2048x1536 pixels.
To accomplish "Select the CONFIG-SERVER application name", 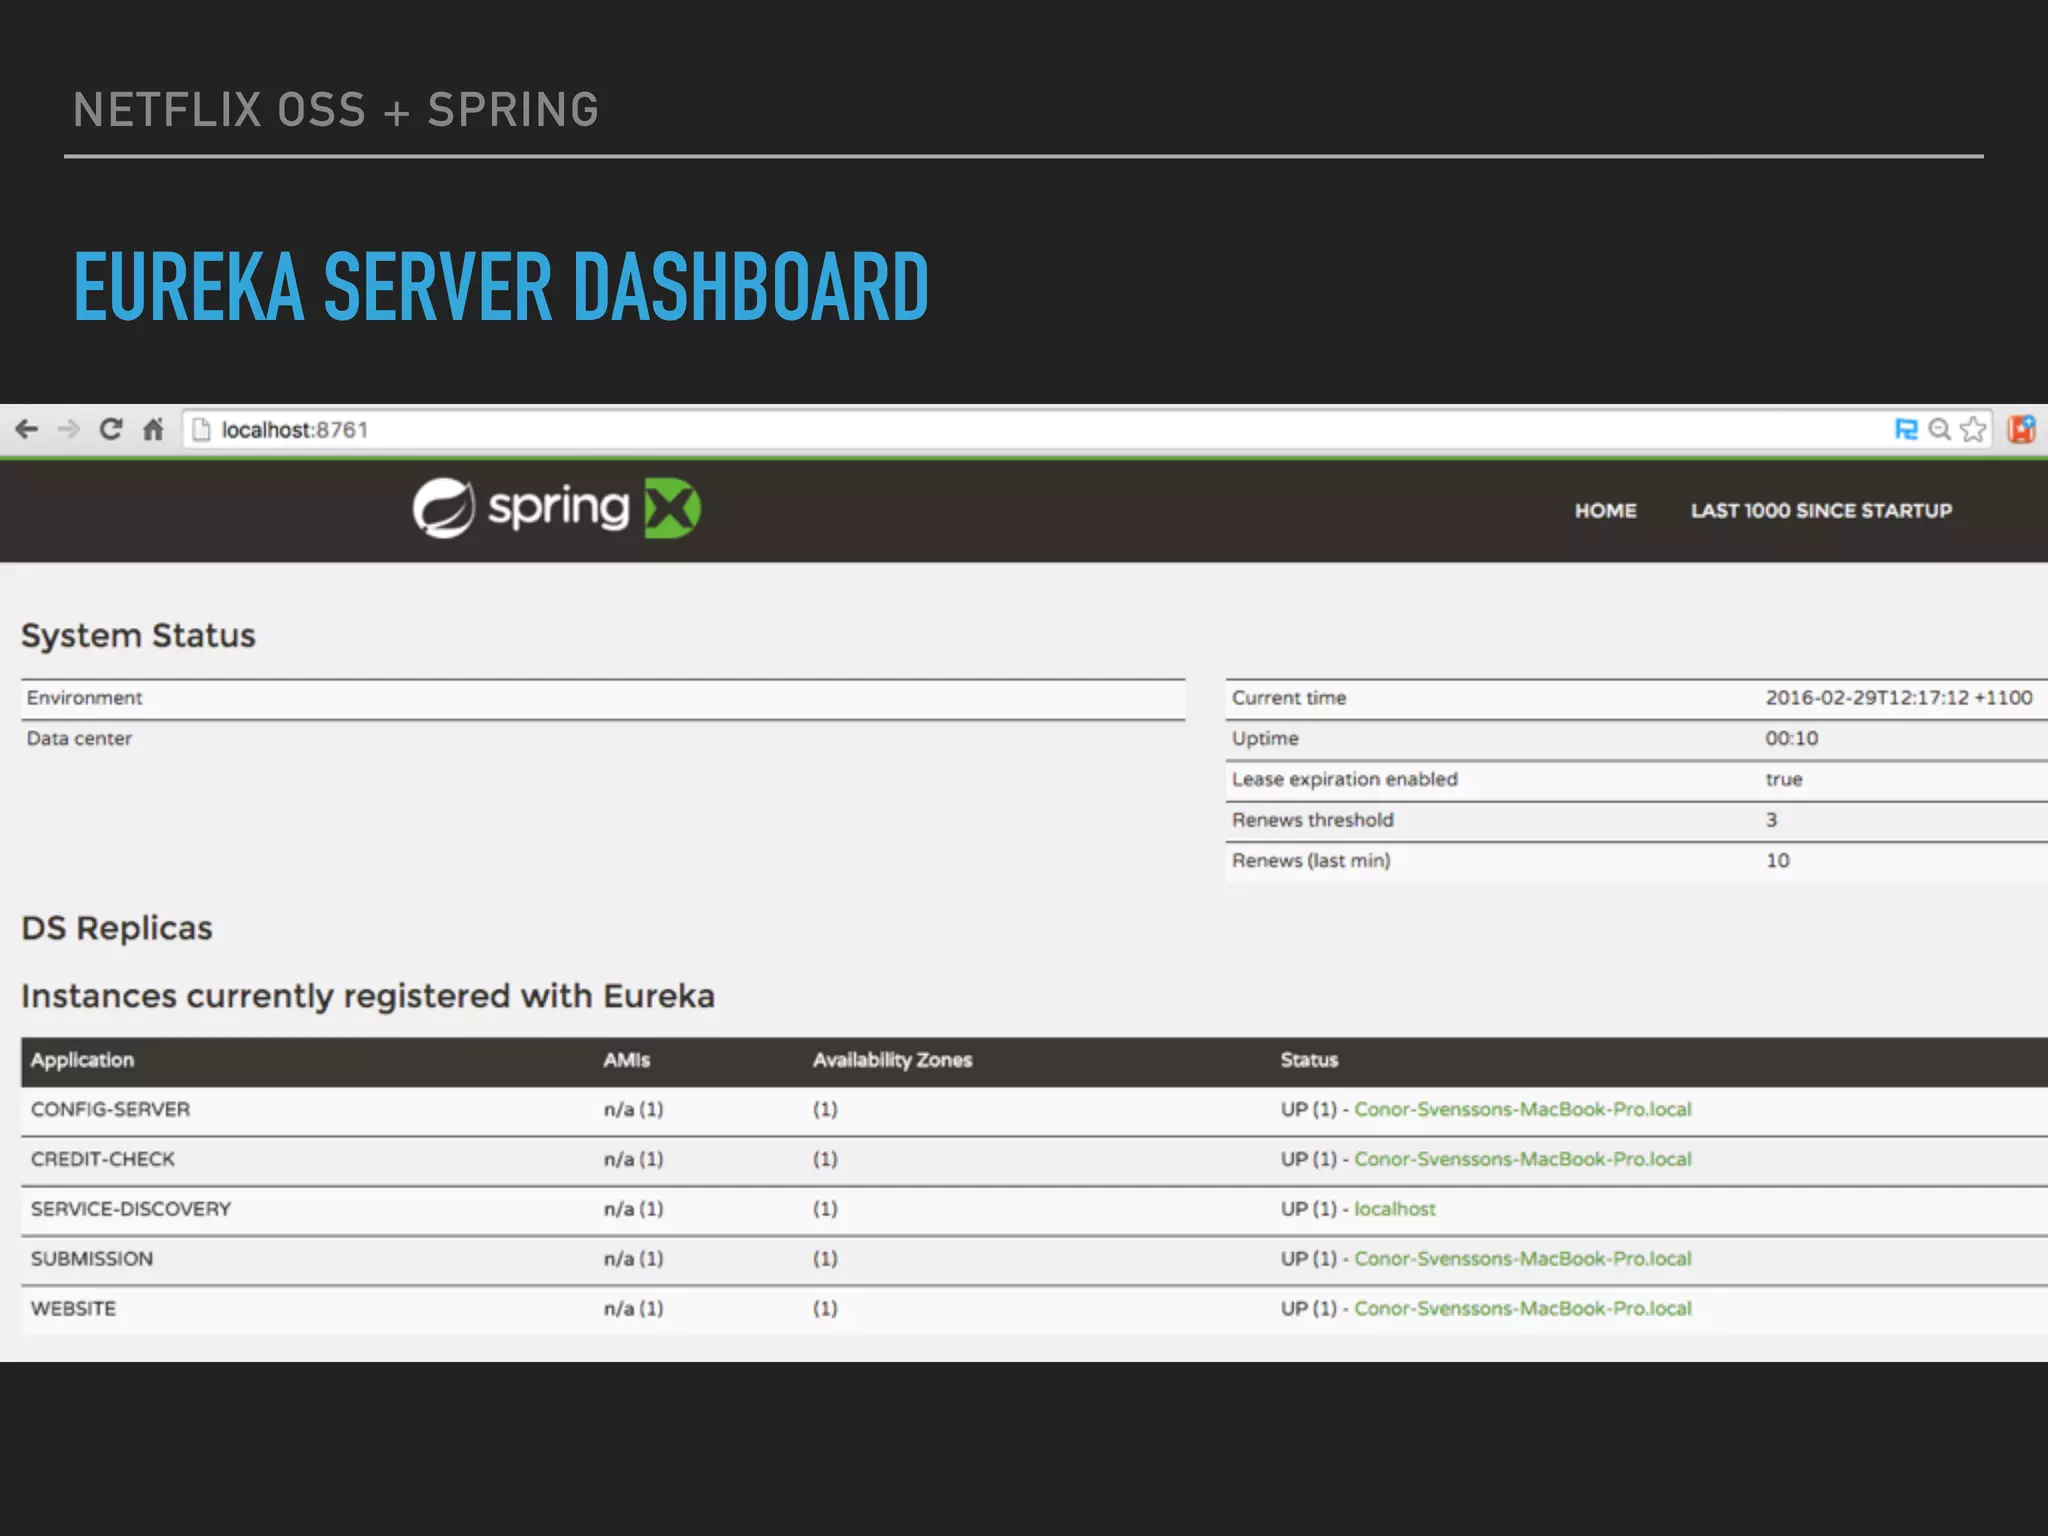I will [x=110, y=1109].
